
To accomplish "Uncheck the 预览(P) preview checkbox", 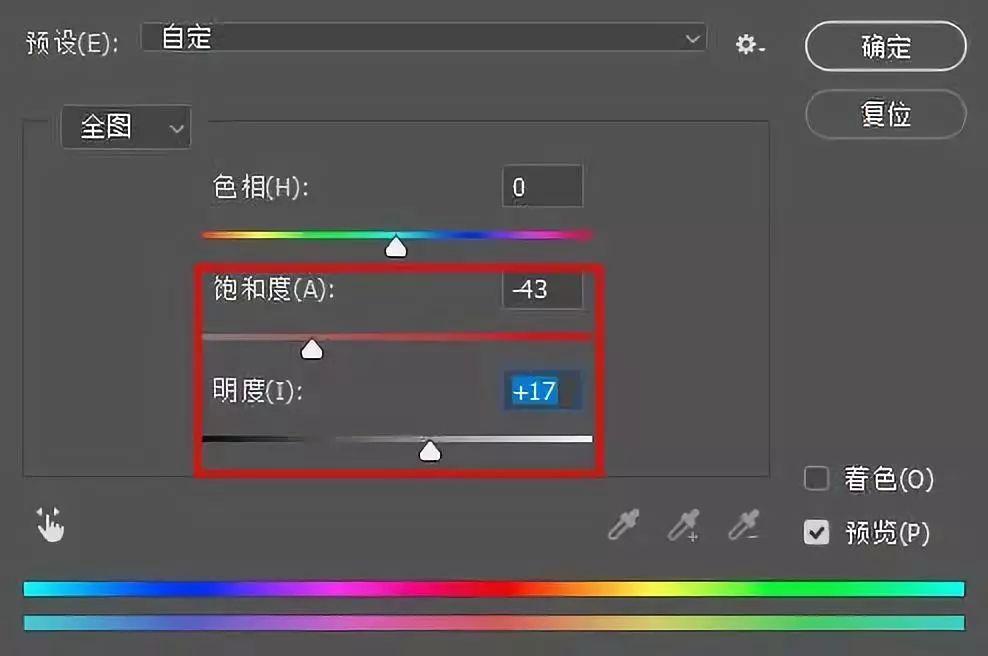I will [x=817, y=532].
